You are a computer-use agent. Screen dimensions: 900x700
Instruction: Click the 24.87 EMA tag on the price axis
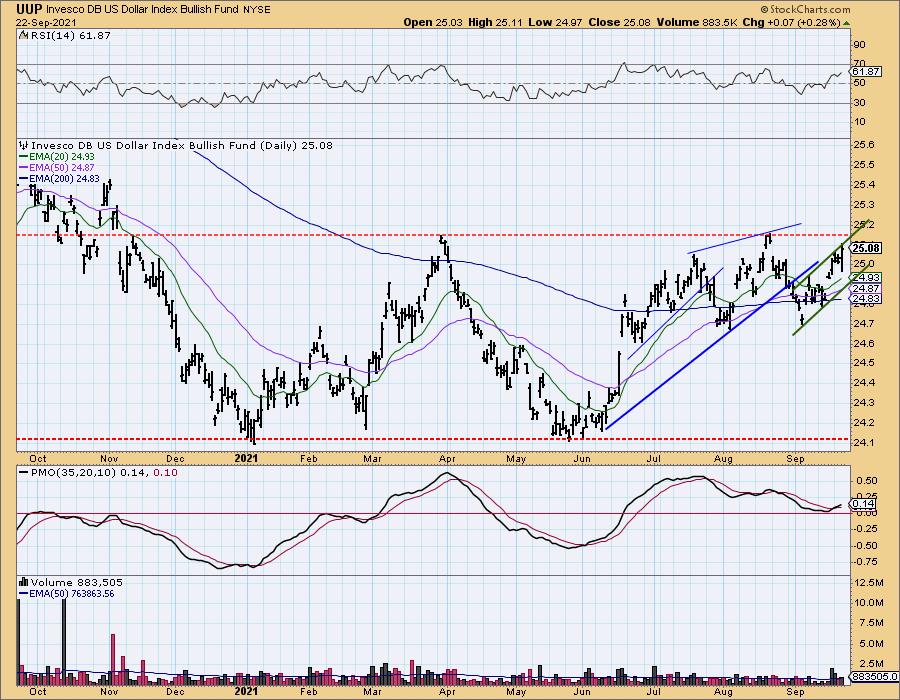pos(866,289)
